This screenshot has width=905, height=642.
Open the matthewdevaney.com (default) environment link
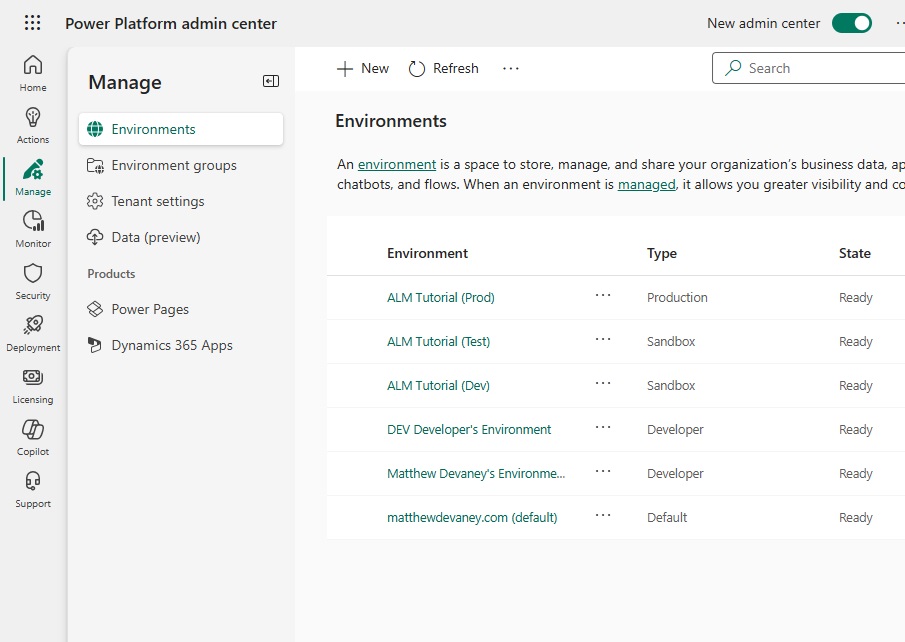point(472,517)
